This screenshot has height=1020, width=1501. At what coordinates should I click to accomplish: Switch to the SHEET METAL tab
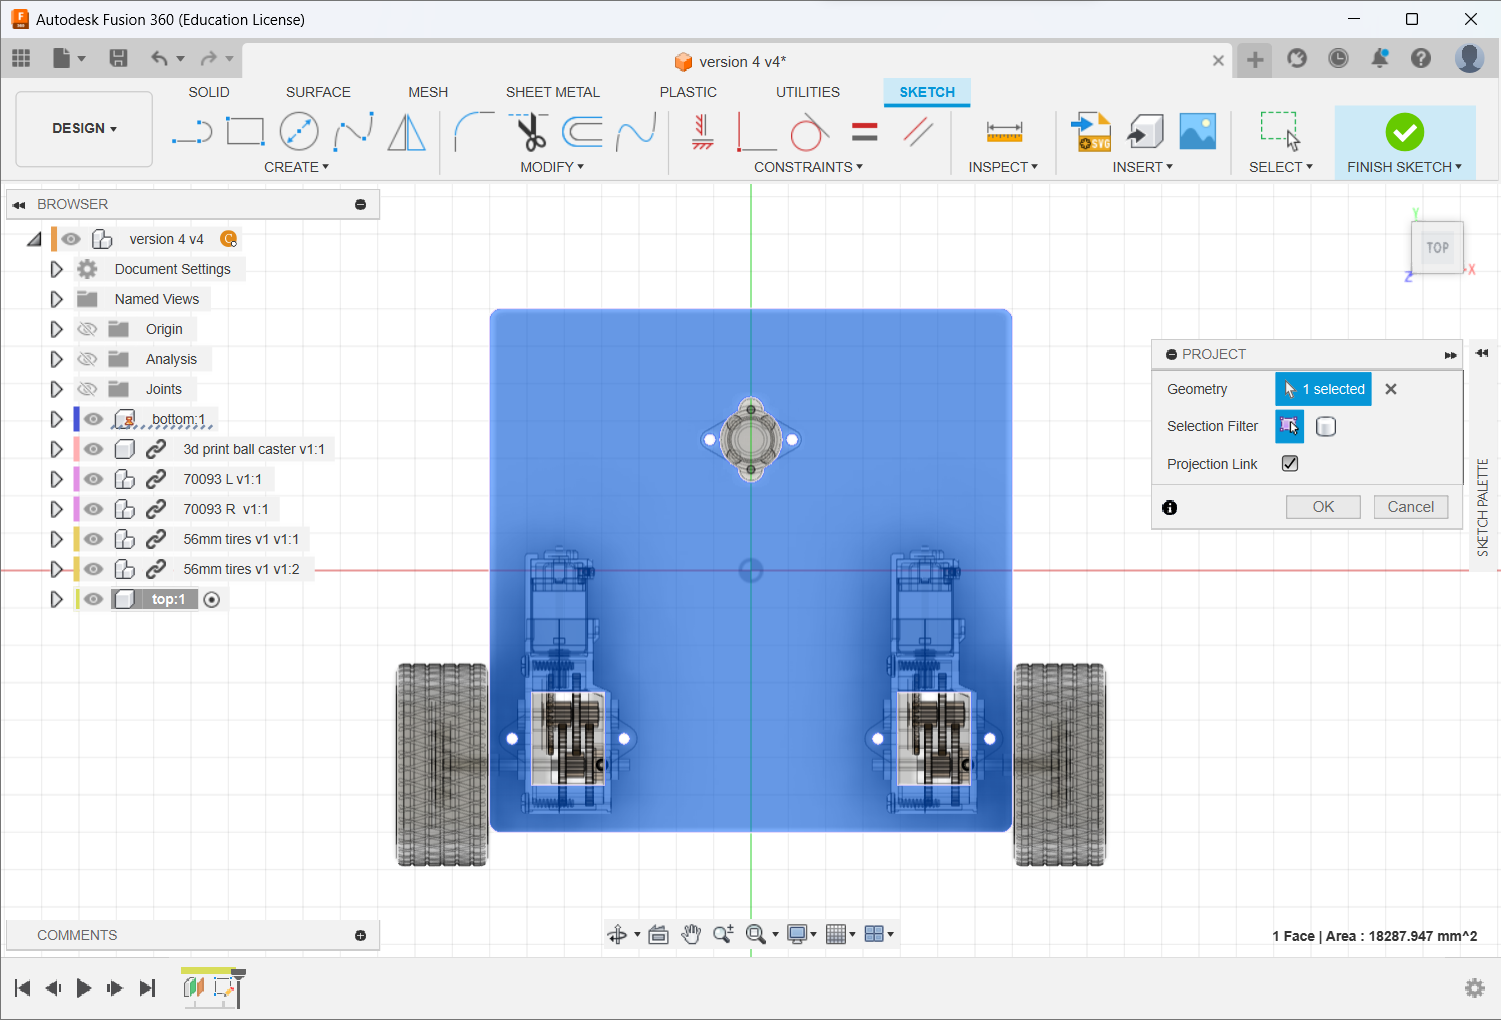[x=552, y=92]
